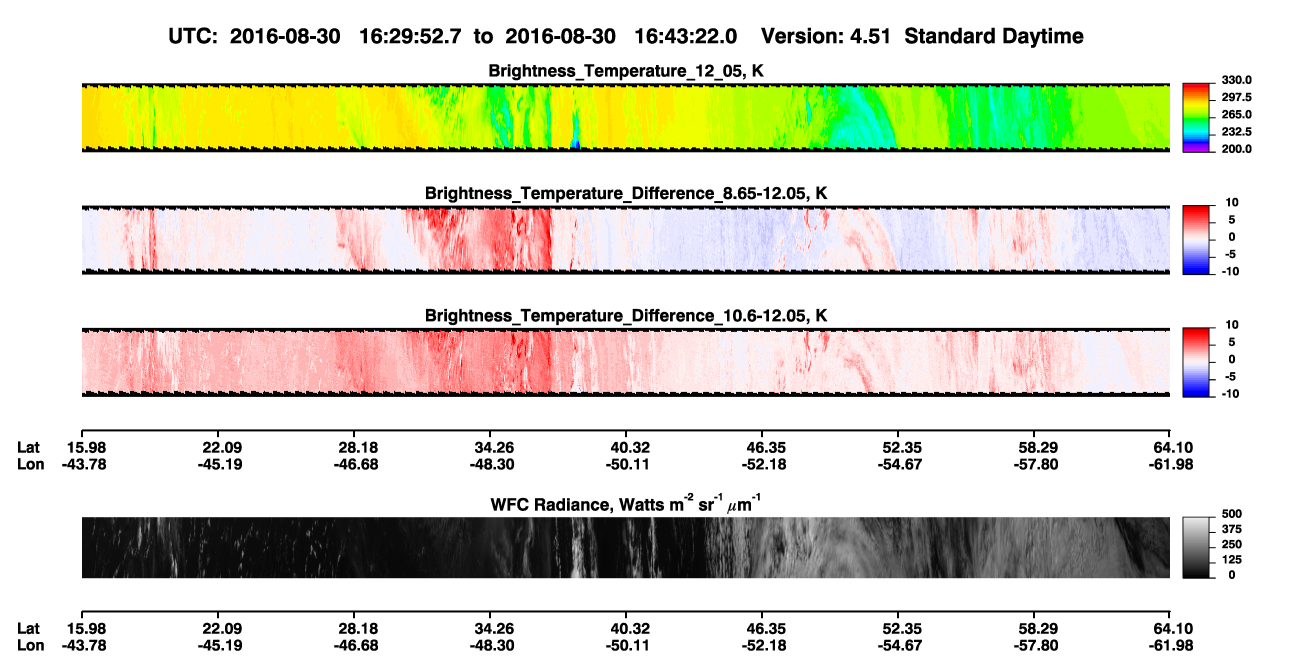Click the red-blue colorbar beside the 10.6-12.05 panel

tap(1197, 363)
